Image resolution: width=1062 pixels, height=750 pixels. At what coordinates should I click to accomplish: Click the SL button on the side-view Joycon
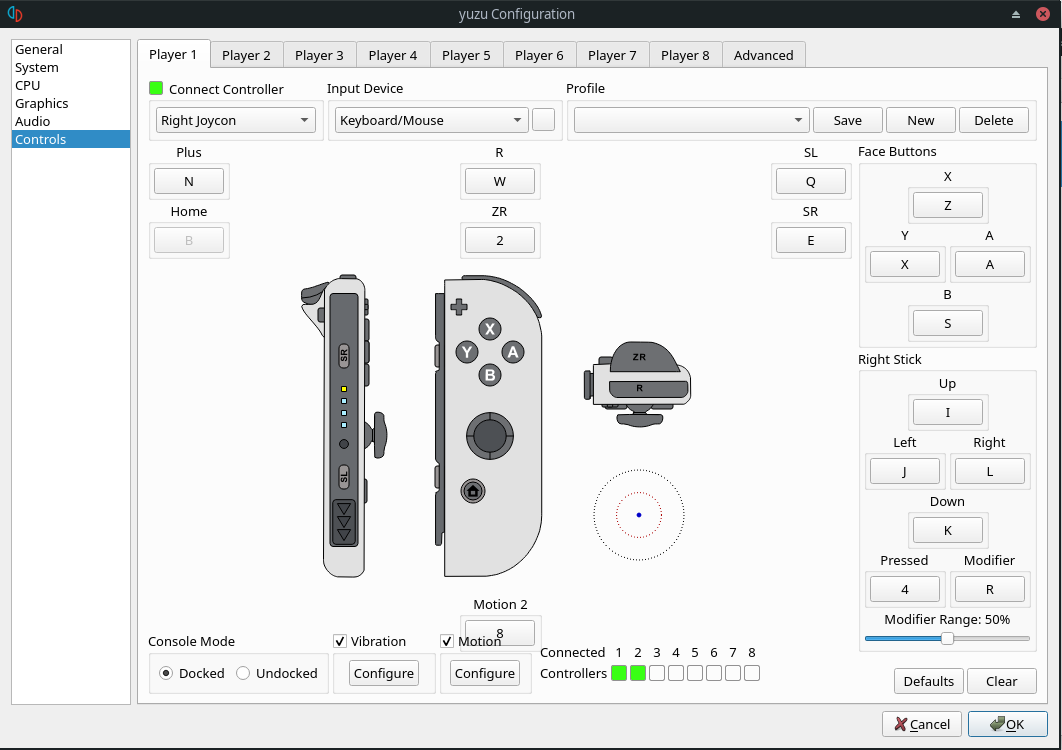pos(344,477)
